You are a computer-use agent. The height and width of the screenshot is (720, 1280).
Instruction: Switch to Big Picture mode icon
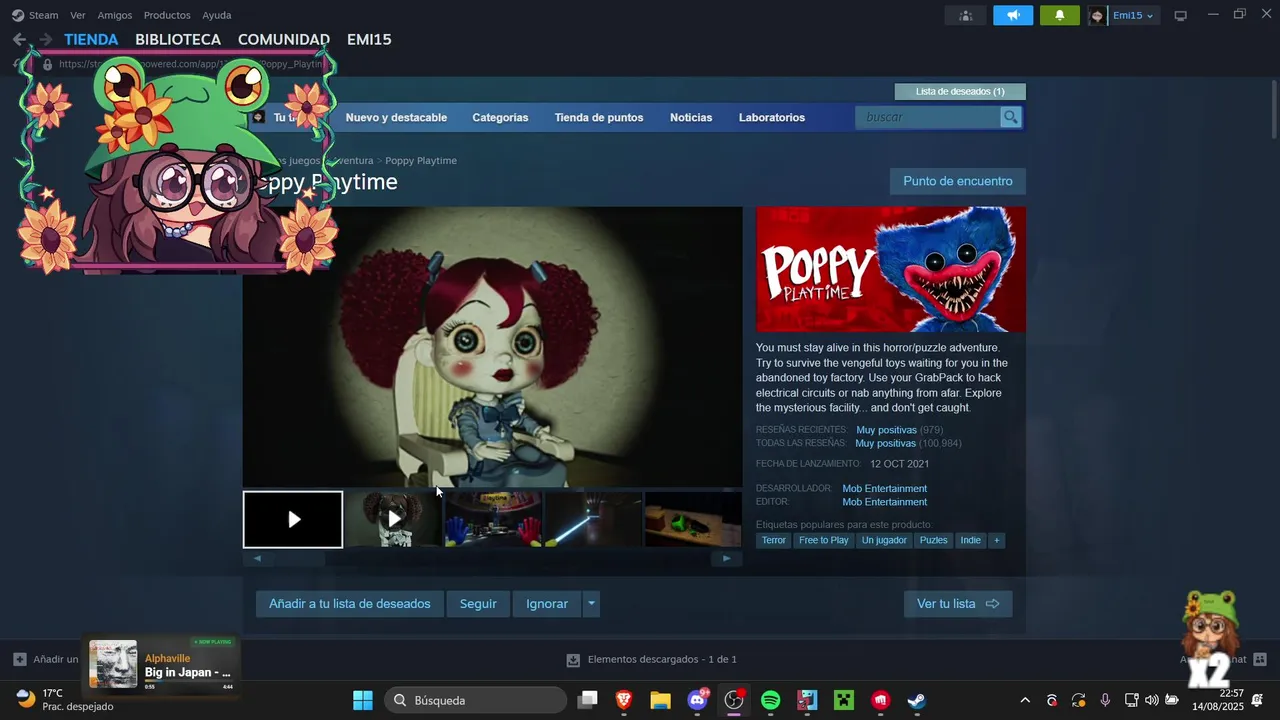[x=1180, y=15]
